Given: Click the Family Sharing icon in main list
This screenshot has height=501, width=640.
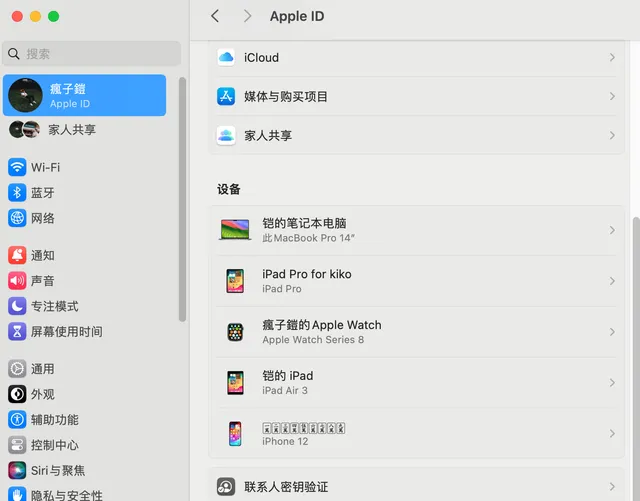Looking at the screenshot, I should pyautogui.click(x=226, y=136).
